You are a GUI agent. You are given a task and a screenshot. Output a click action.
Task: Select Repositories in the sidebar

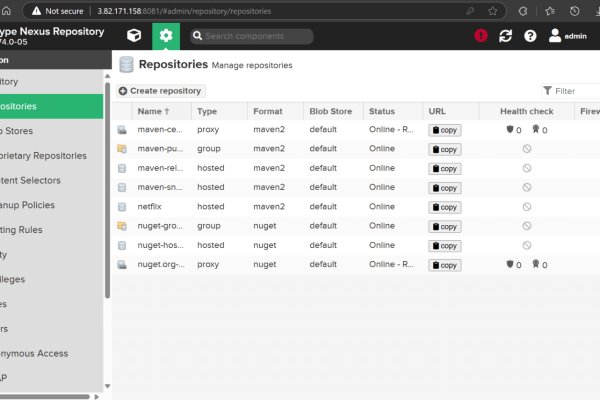coord(51,106)
